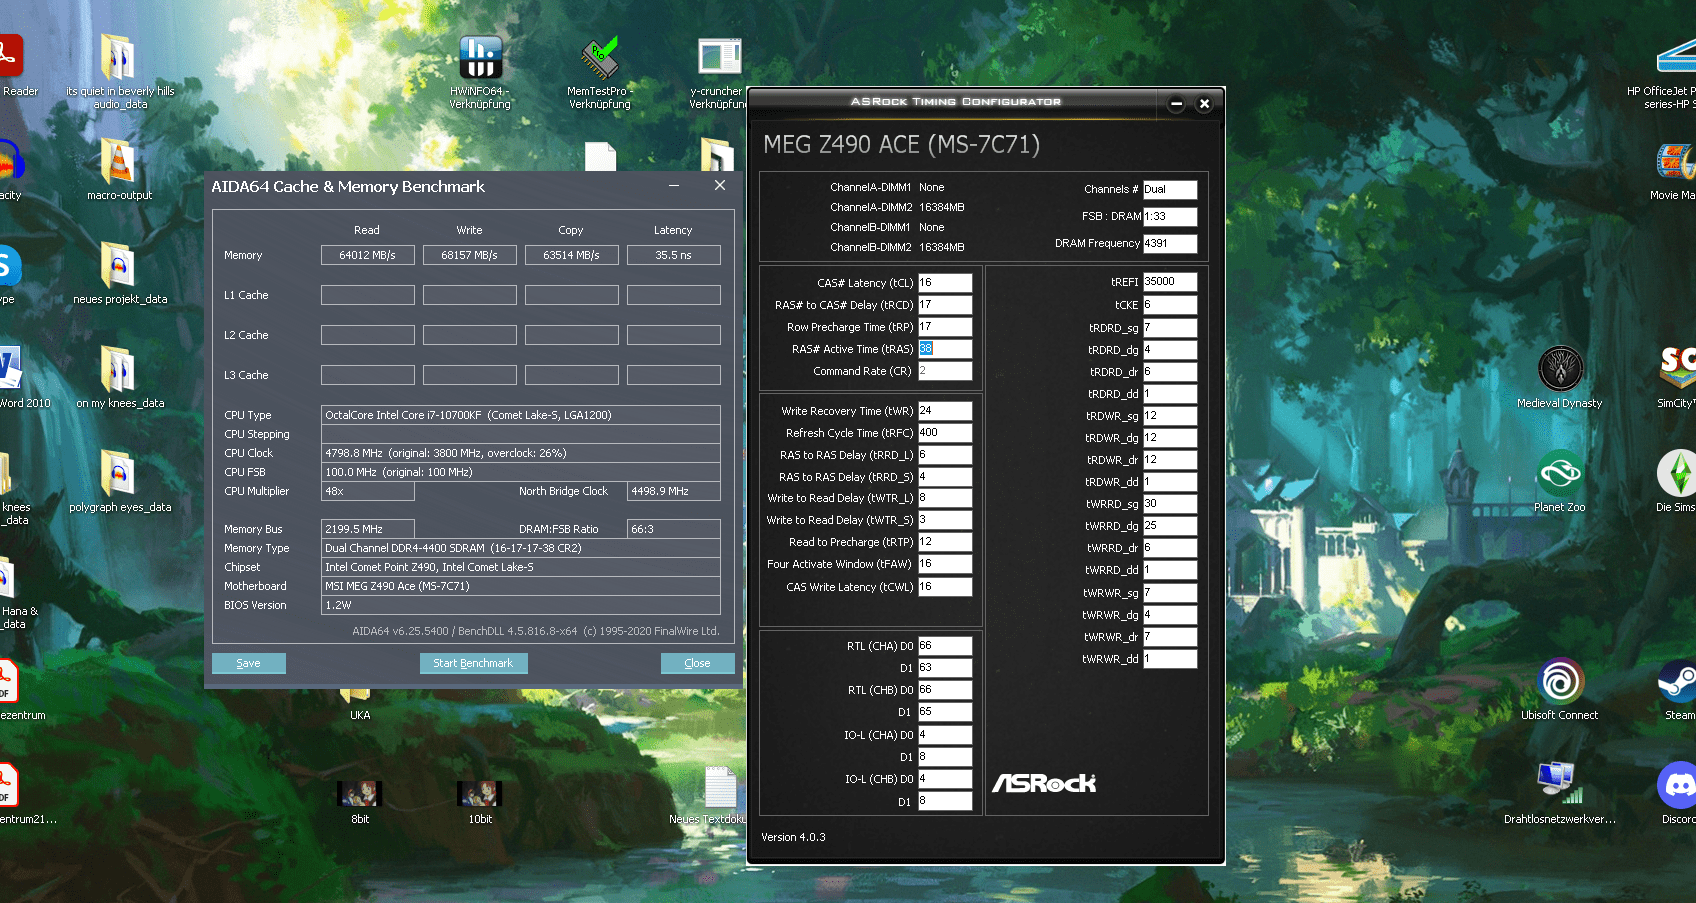
Task: Open the 'polygraph eyes_data' folder
Action: (x=118, y=474)
